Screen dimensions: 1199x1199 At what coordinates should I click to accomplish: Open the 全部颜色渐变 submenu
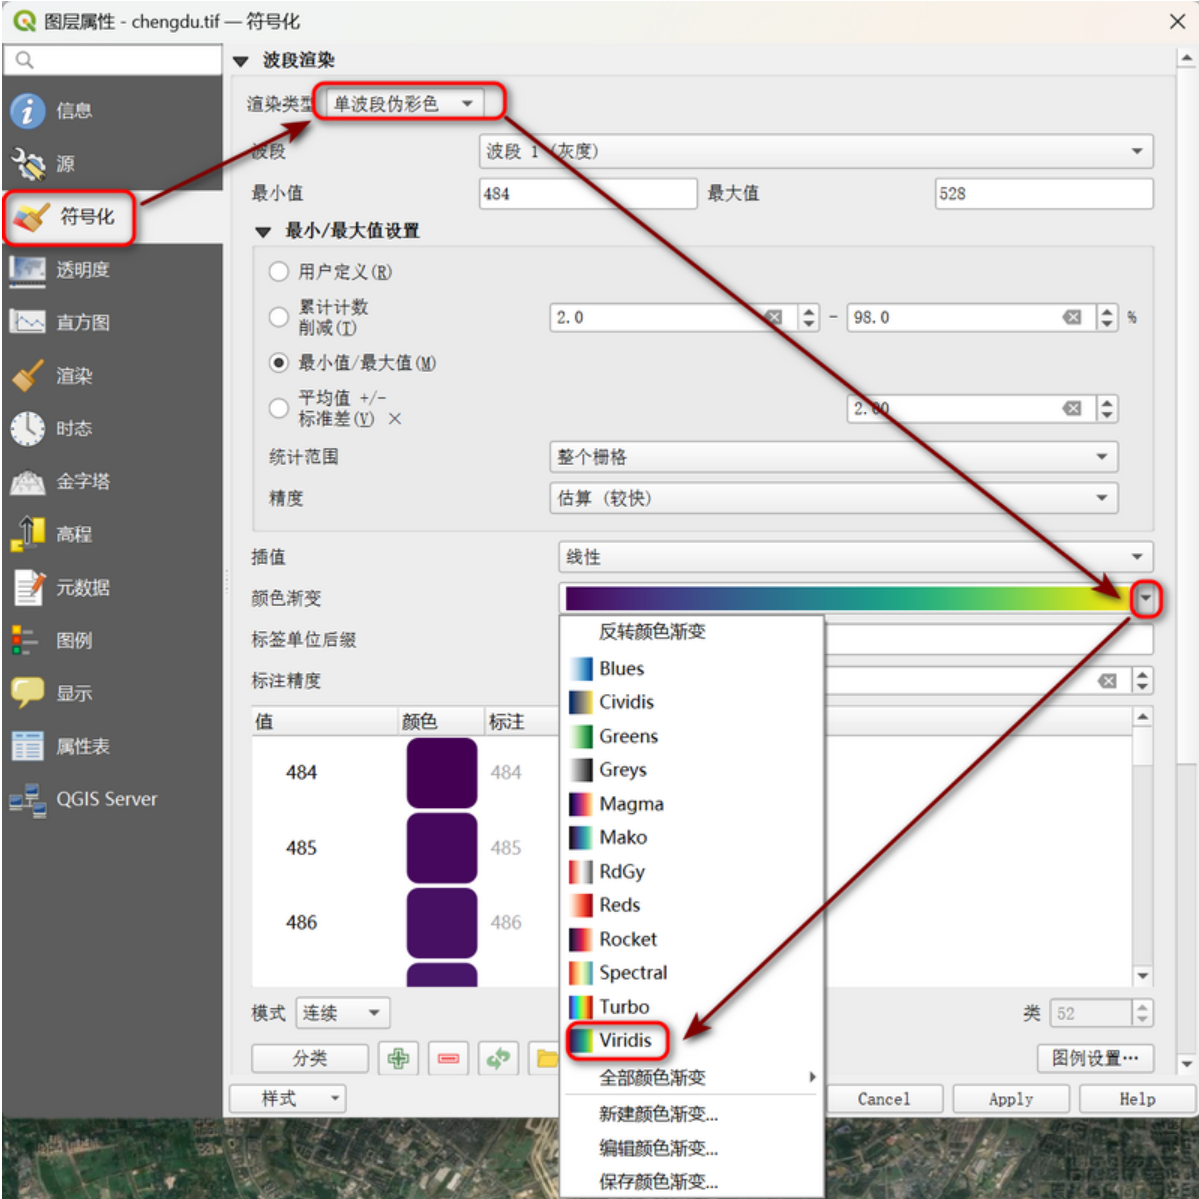(x=692, y=1077)
